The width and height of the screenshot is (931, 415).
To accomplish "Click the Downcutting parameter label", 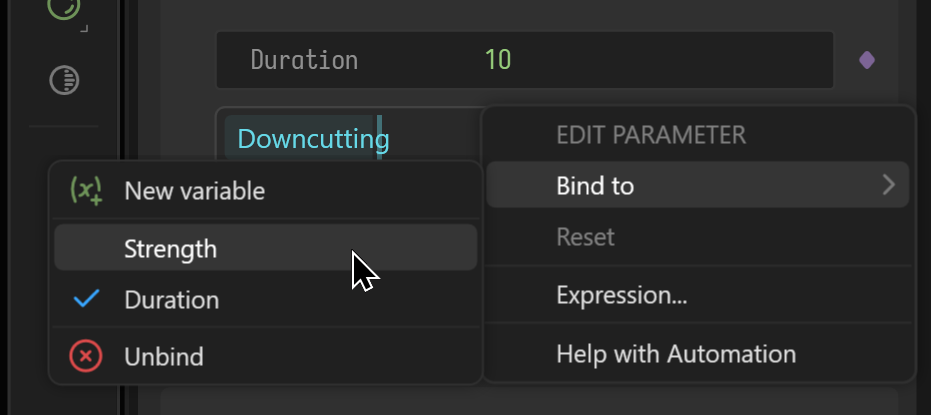I will click(x=313, y=139).
